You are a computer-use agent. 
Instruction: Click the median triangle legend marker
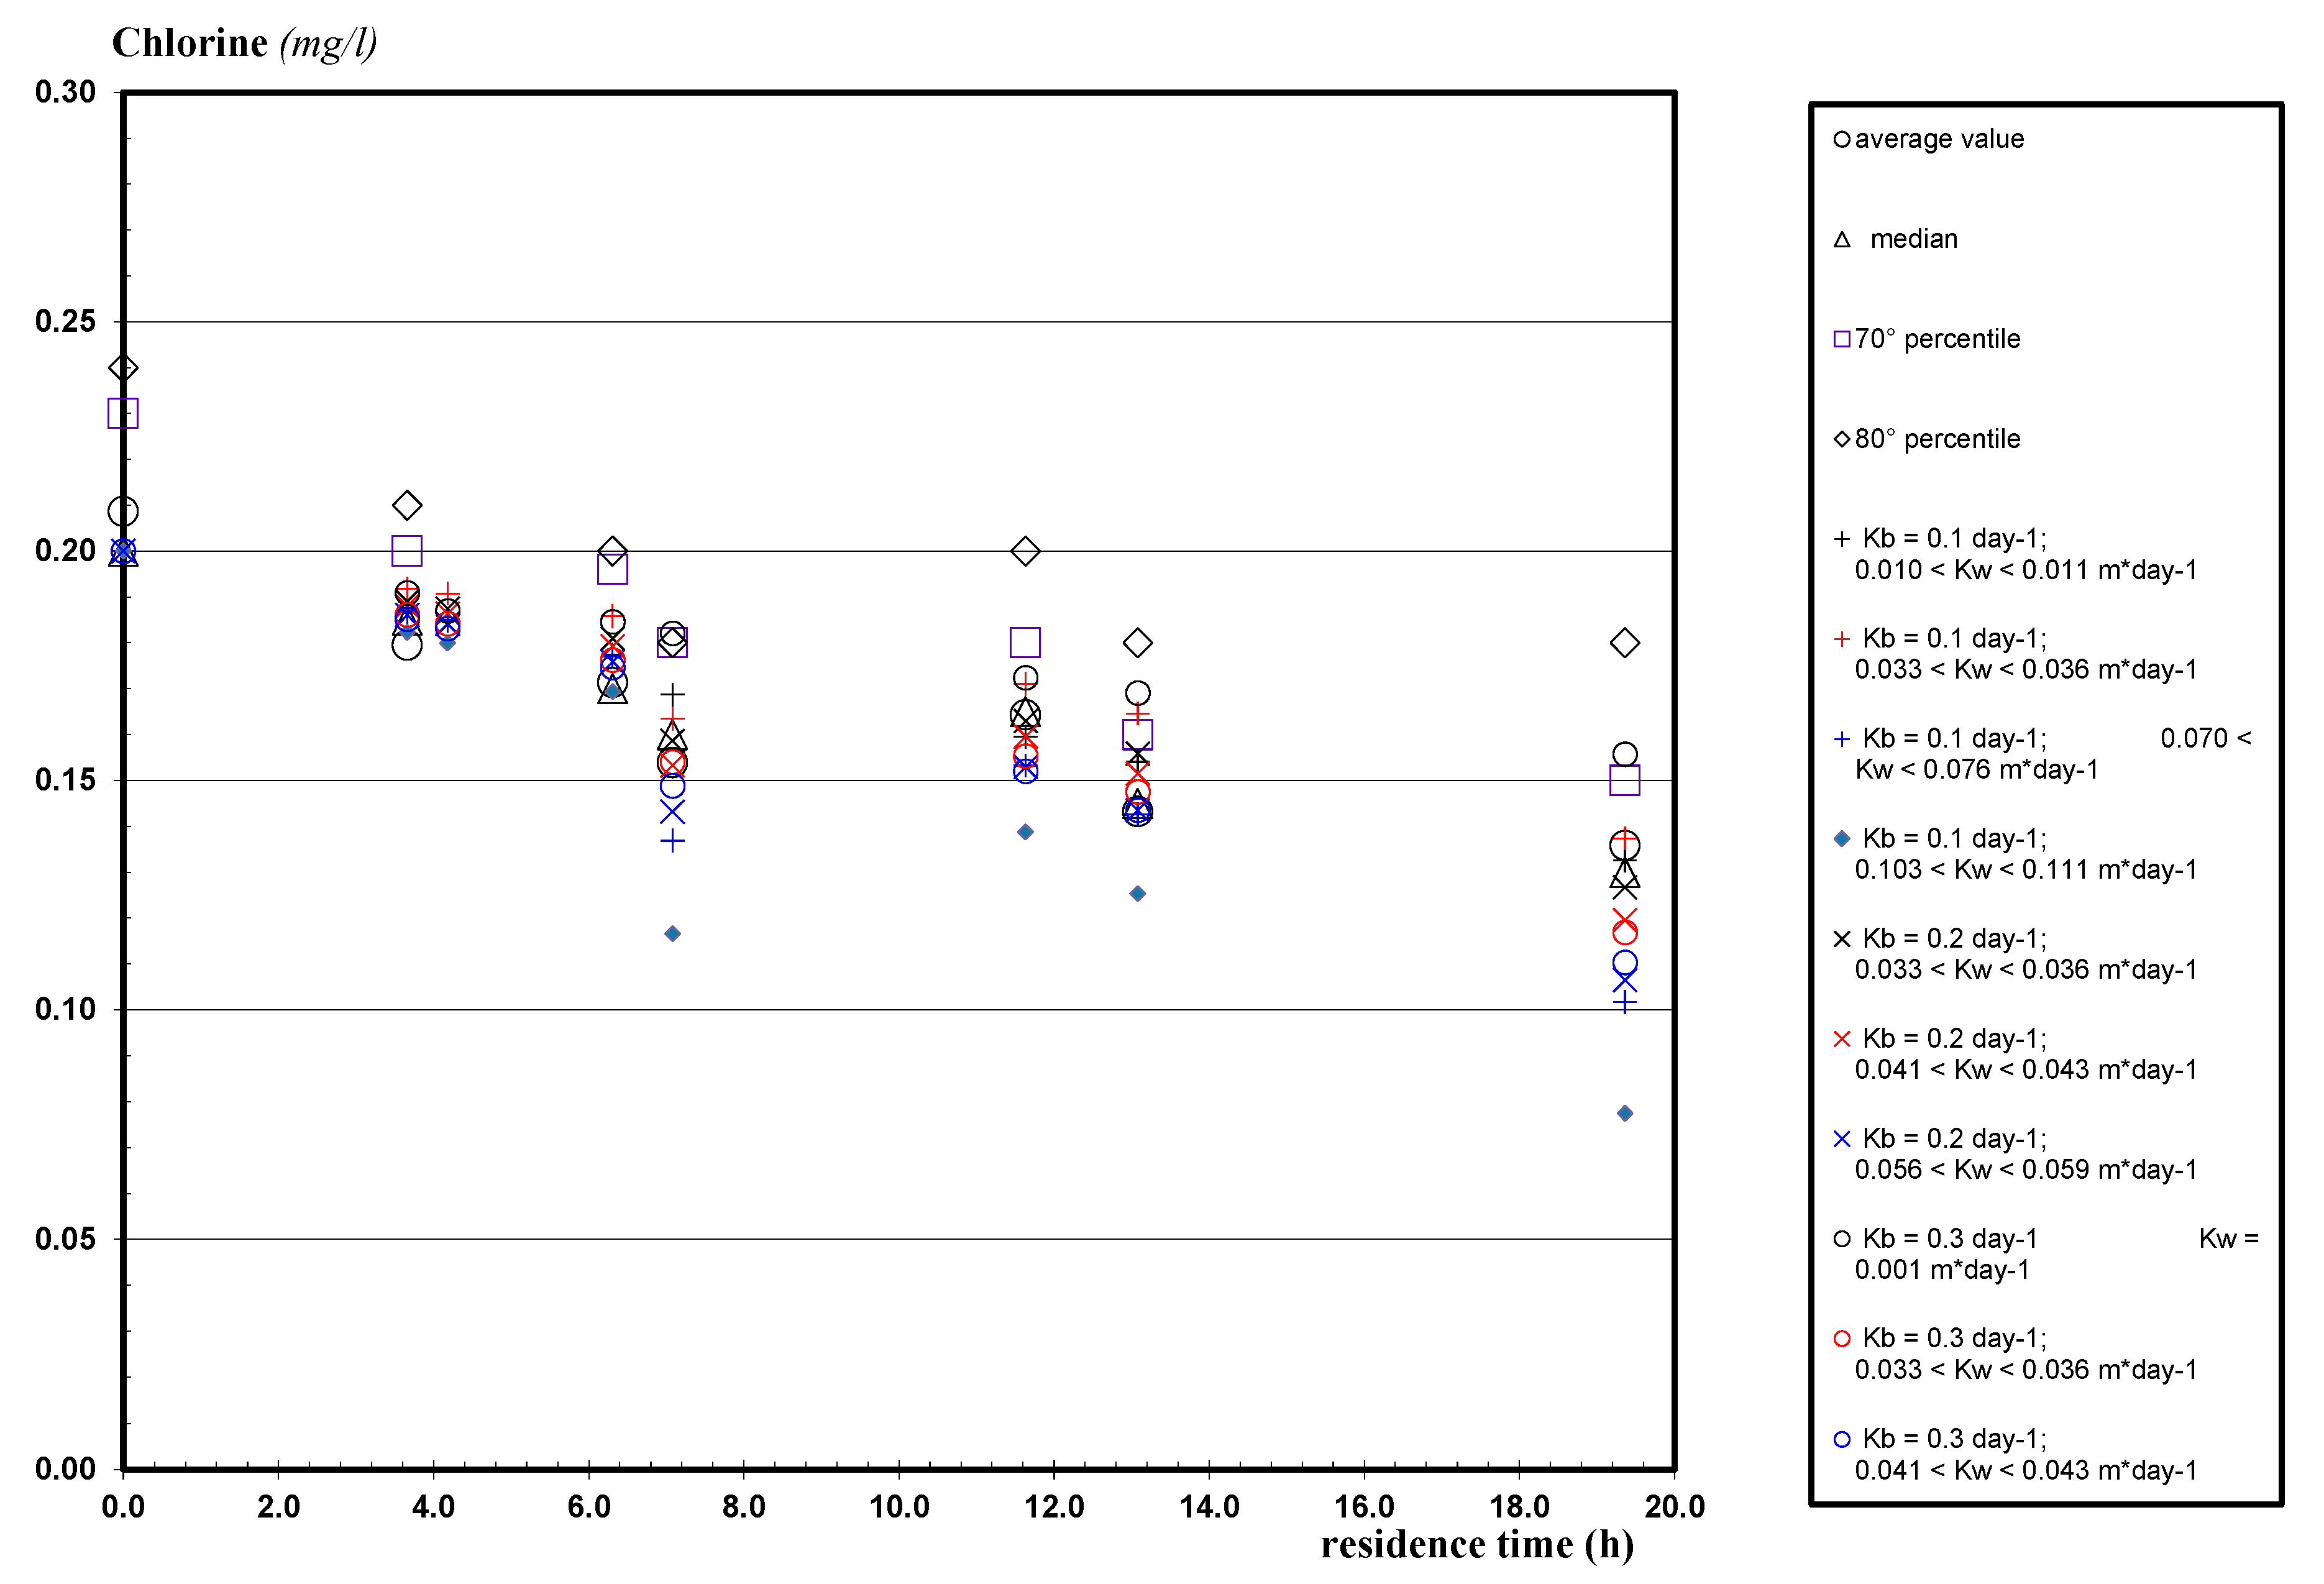[1842, 240]
